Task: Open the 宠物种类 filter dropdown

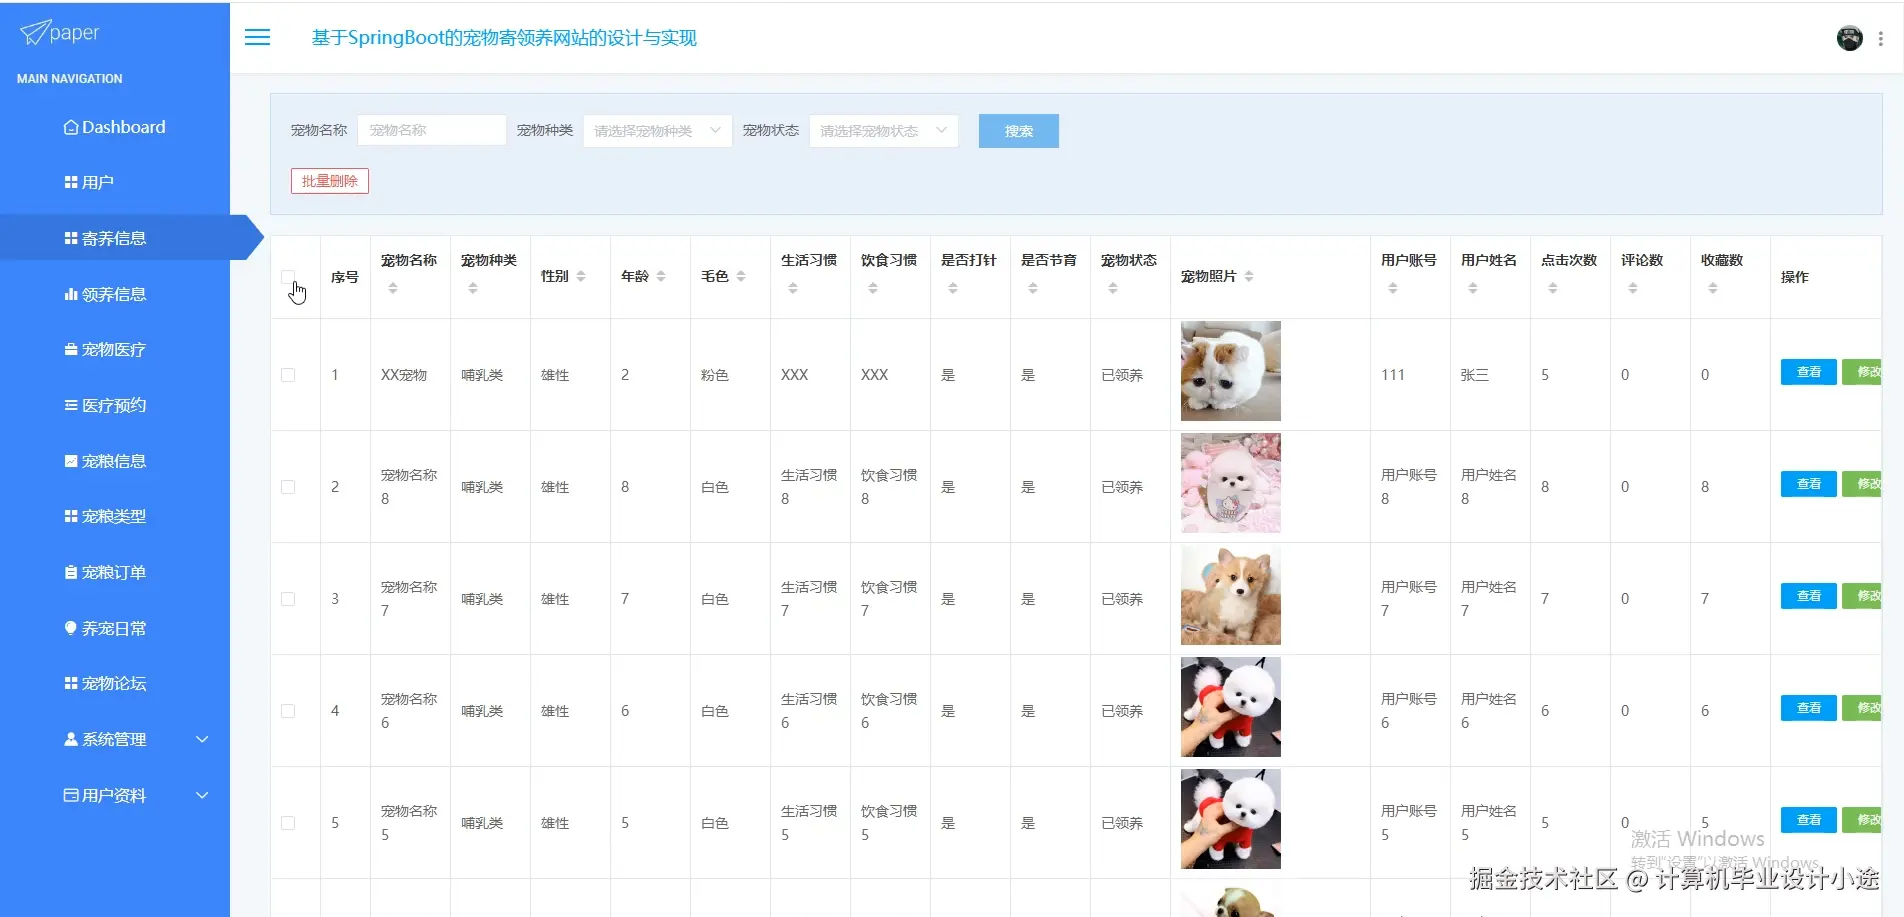Action: 657,131
